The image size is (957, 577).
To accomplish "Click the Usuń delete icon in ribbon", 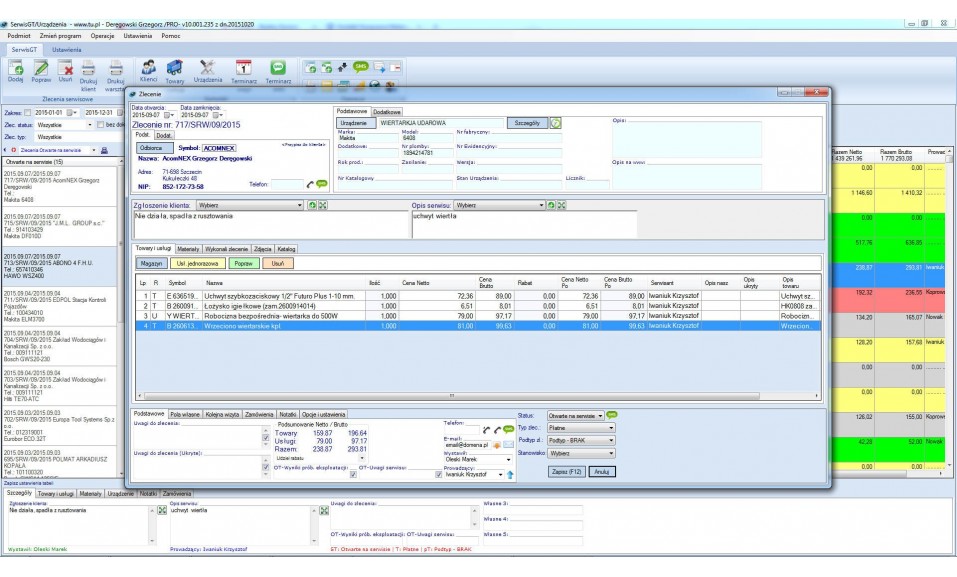I will click(65, 68).
